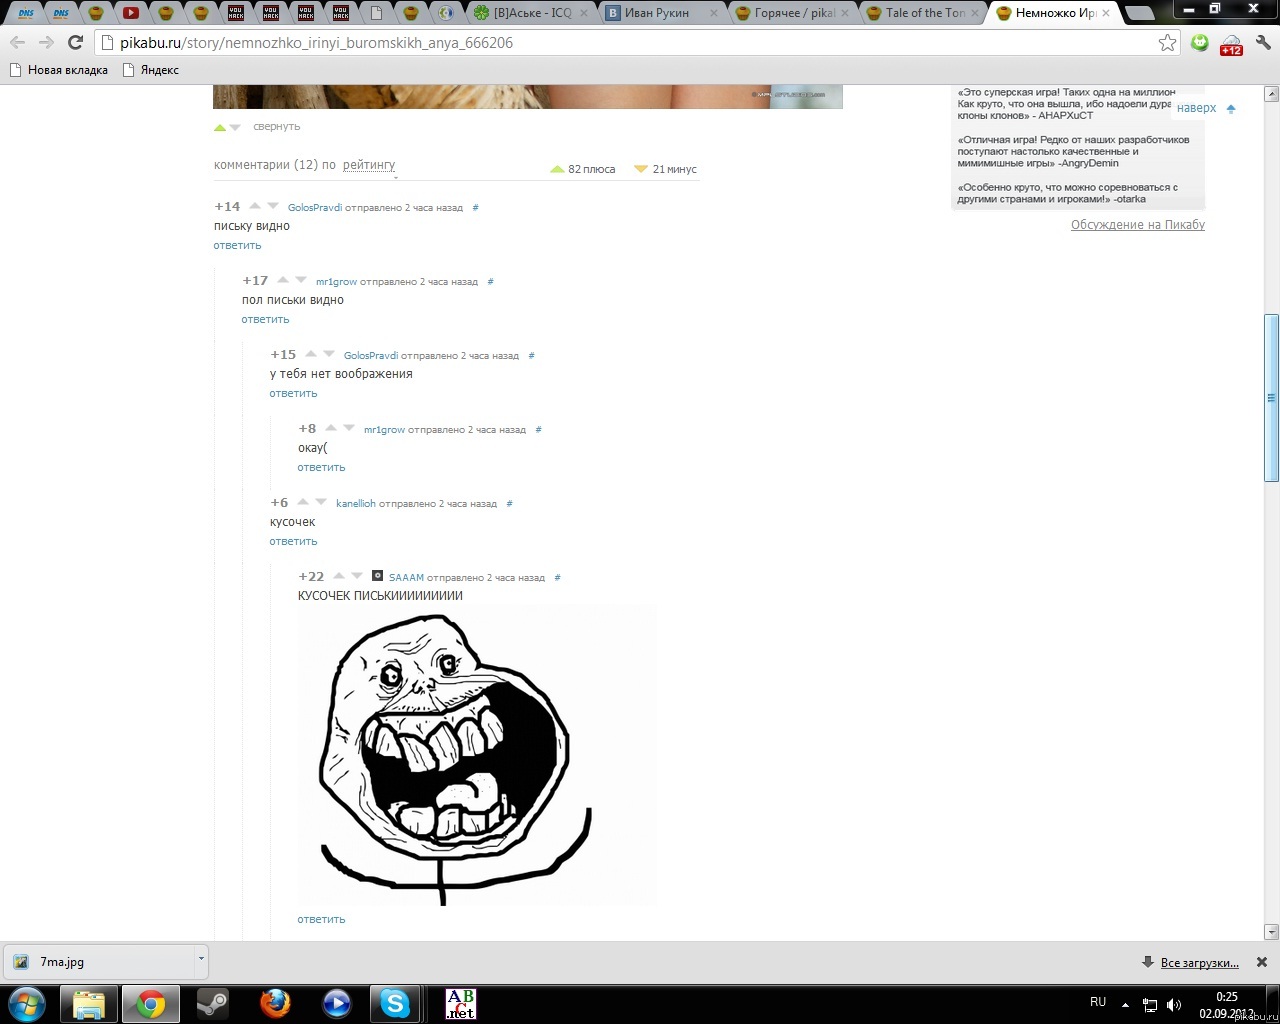This screenshot has height=1024, width=1280.
Task: Upvote SAAAM's +22 comment
Action: click(x=339, y=576)
